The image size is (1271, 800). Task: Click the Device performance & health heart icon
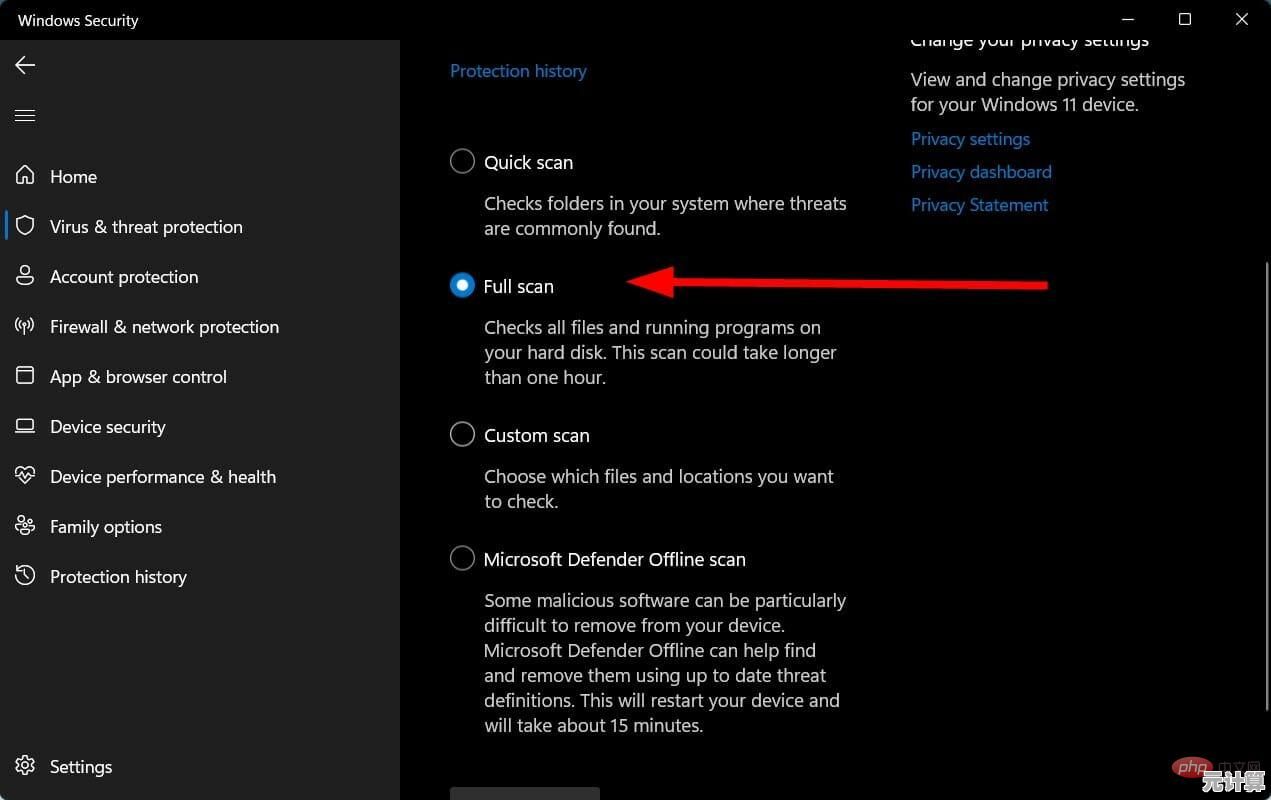25,476
